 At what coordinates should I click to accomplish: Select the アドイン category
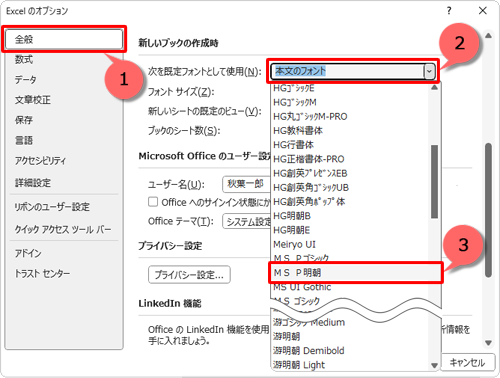(x=28, y=253)
